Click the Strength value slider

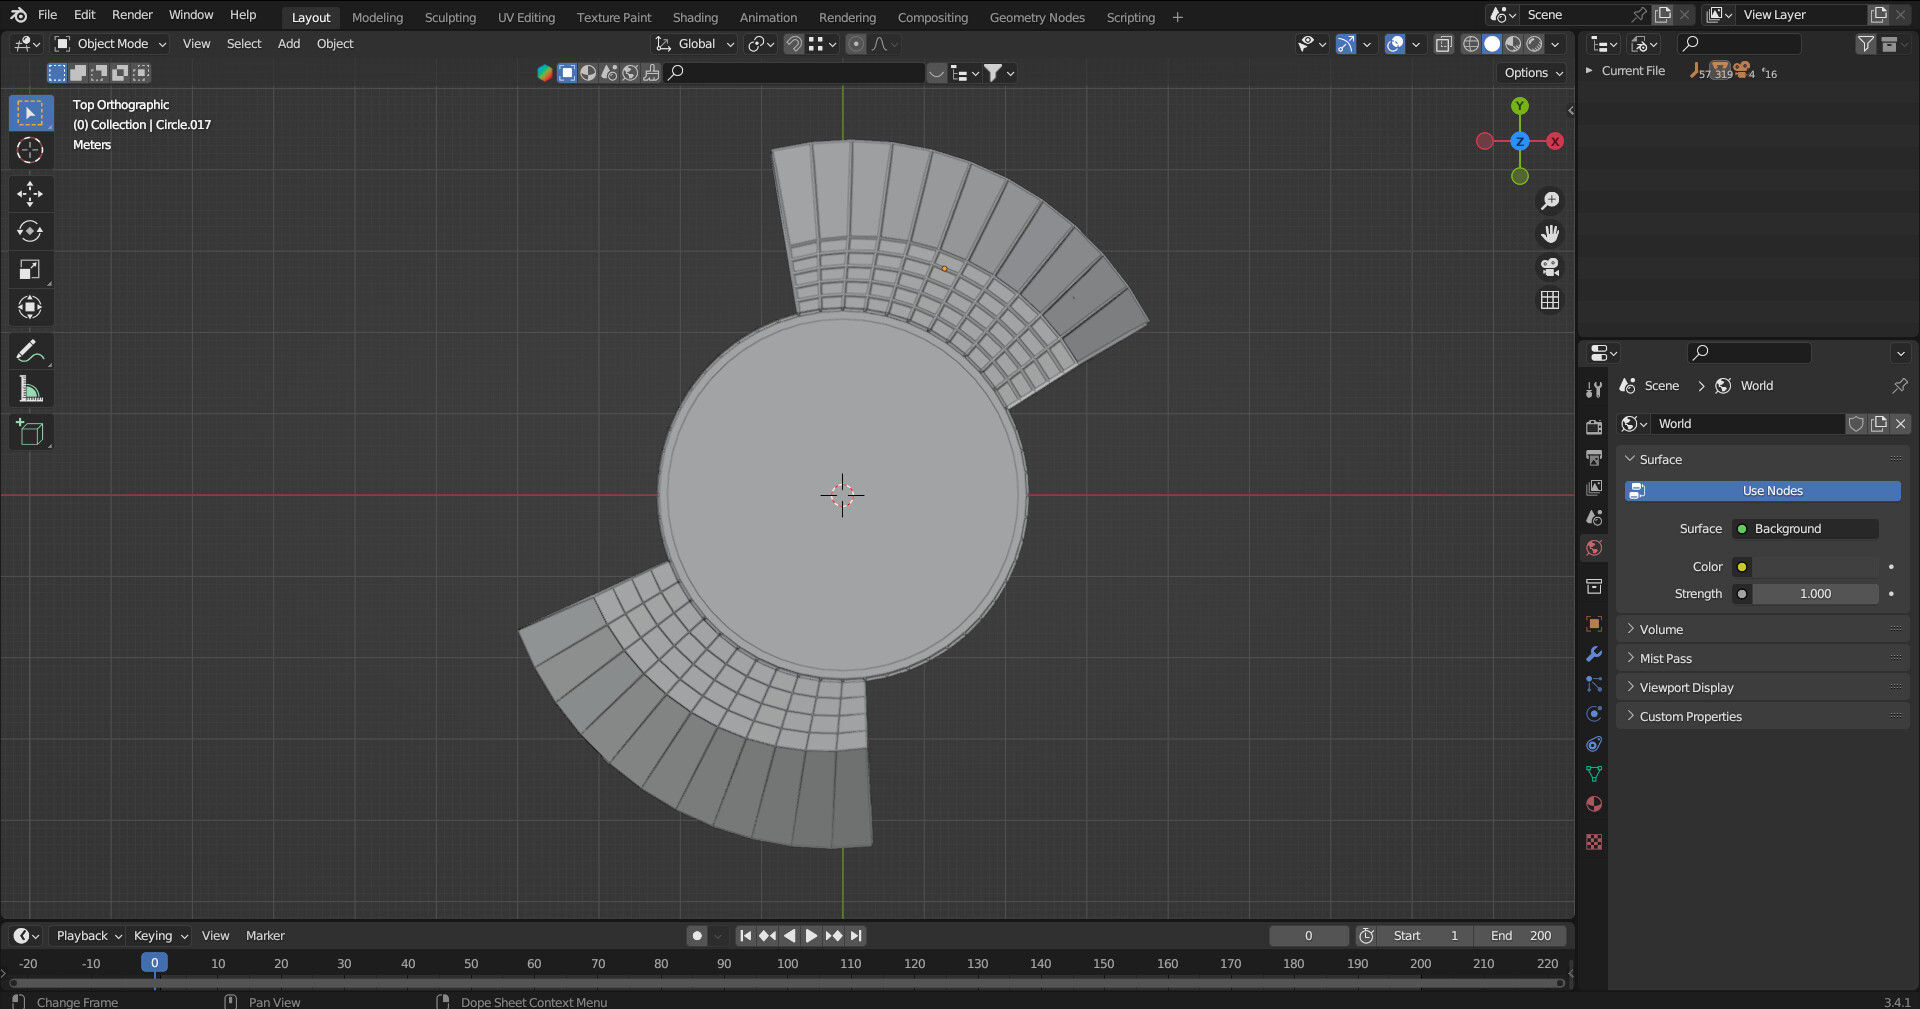pos(1814,594)
